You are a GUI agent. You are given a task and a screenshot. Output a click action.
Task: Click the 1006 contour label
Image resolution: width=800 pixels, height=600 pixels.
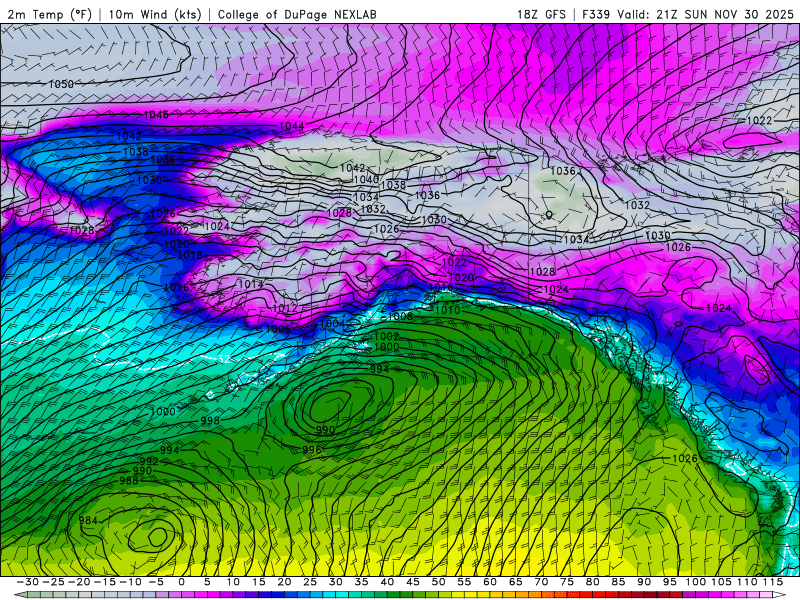[x=279, y=329]
